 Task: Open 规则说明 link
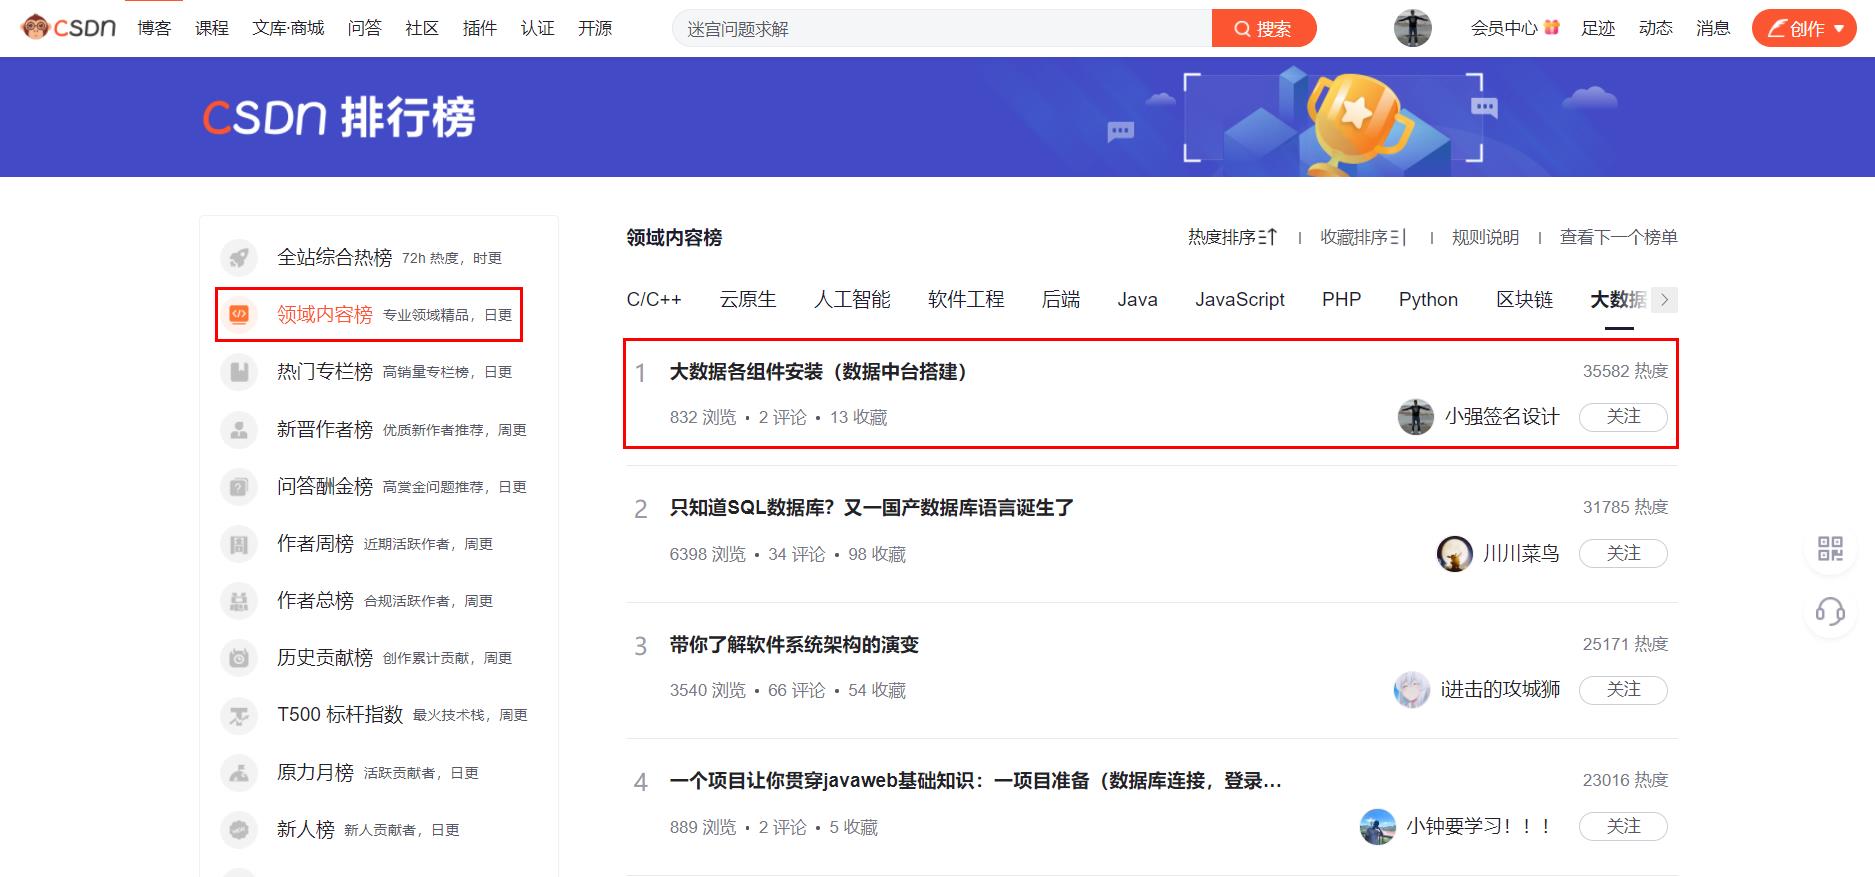1485,237
